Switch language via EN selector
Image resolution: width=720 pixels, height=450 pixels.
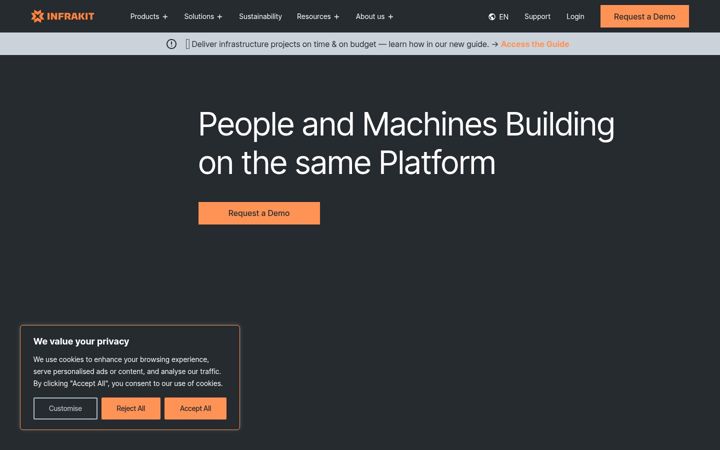(504, 17)
